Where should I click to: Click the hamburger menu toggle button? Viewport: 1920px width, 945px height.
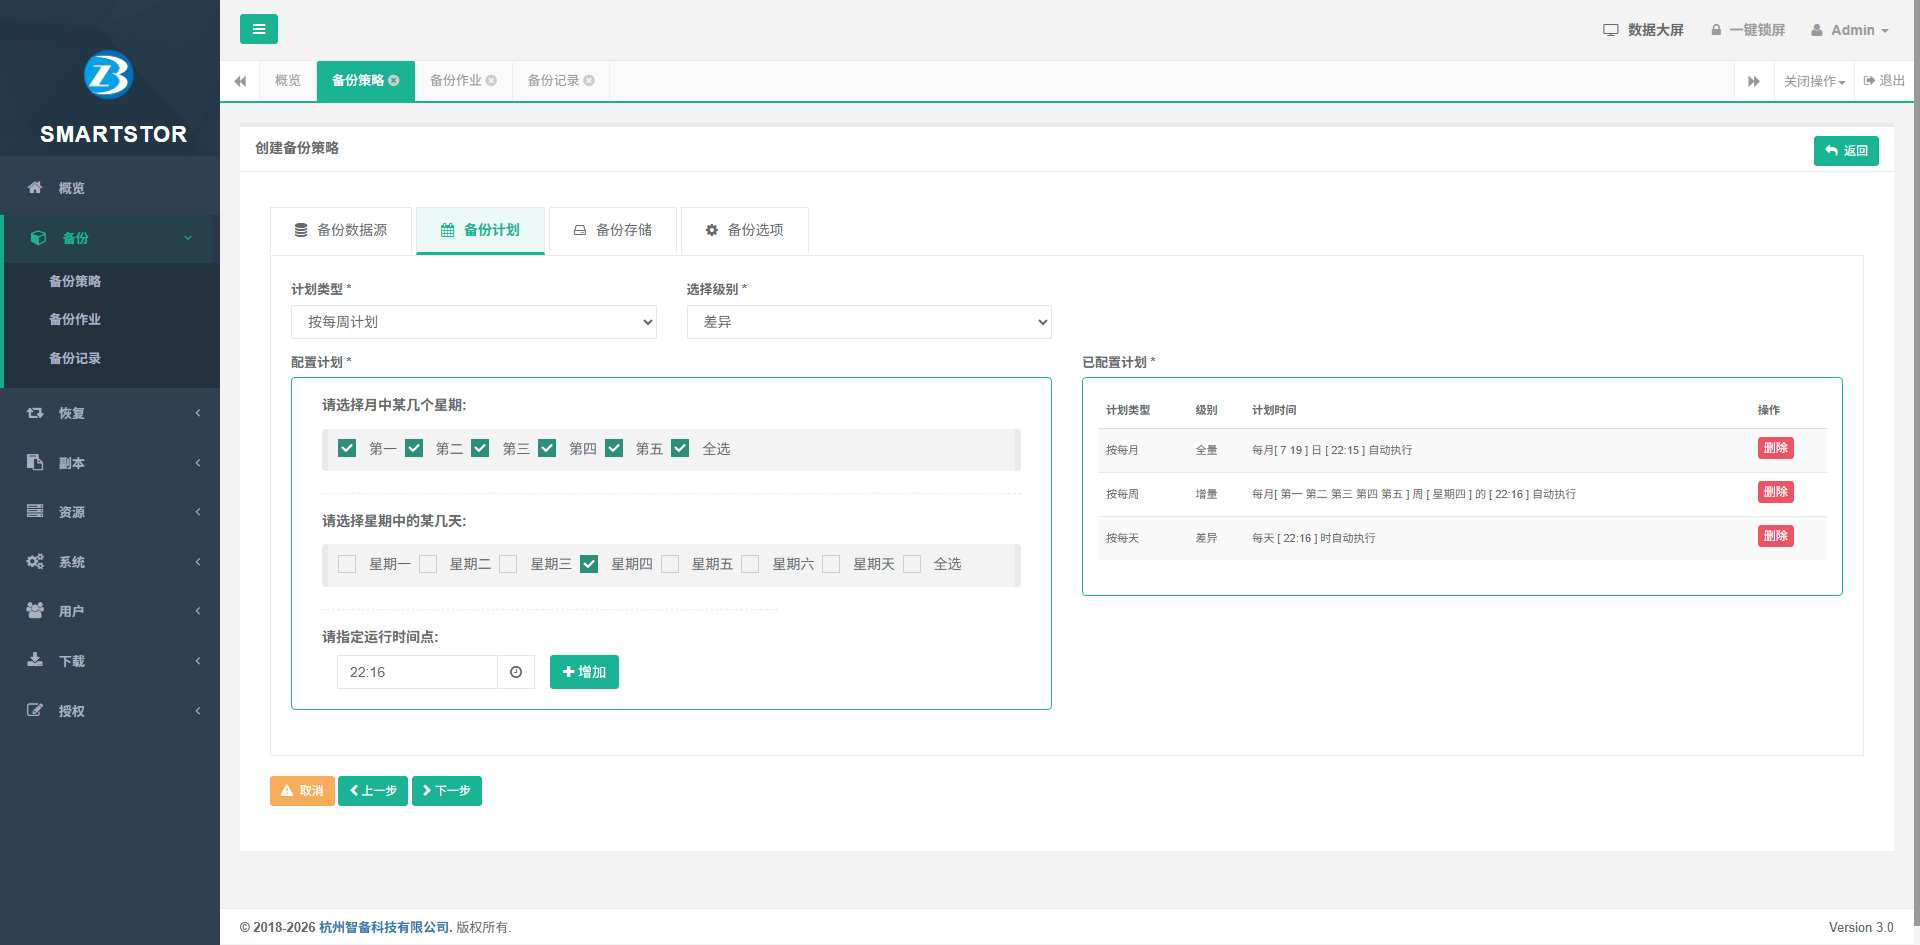259,29
